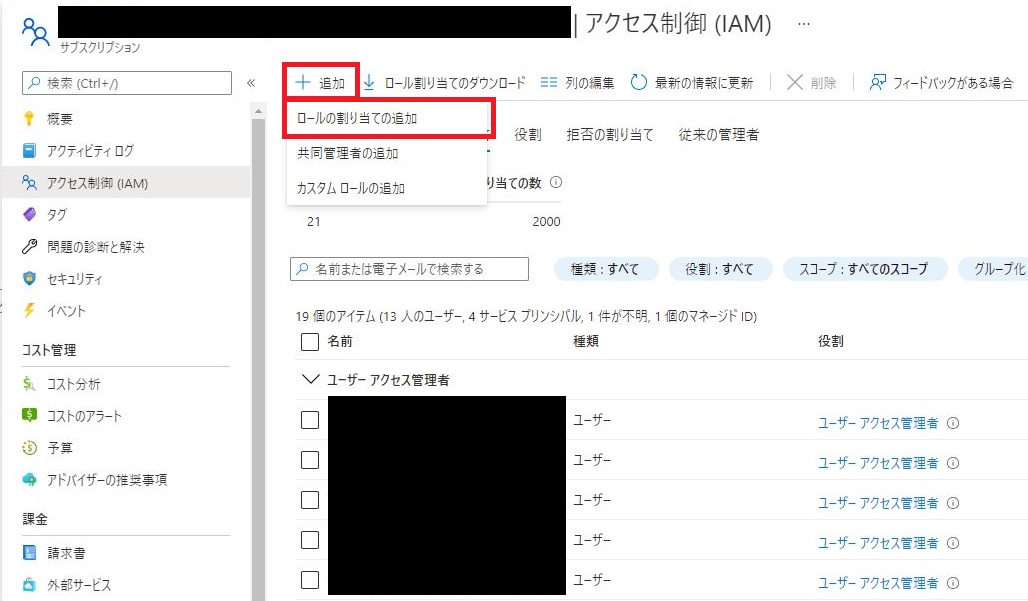The image size is (1028, 601).
Task: Click 最新の情報に更新 button
Action: pyautogui.click(x=692, y=83)
